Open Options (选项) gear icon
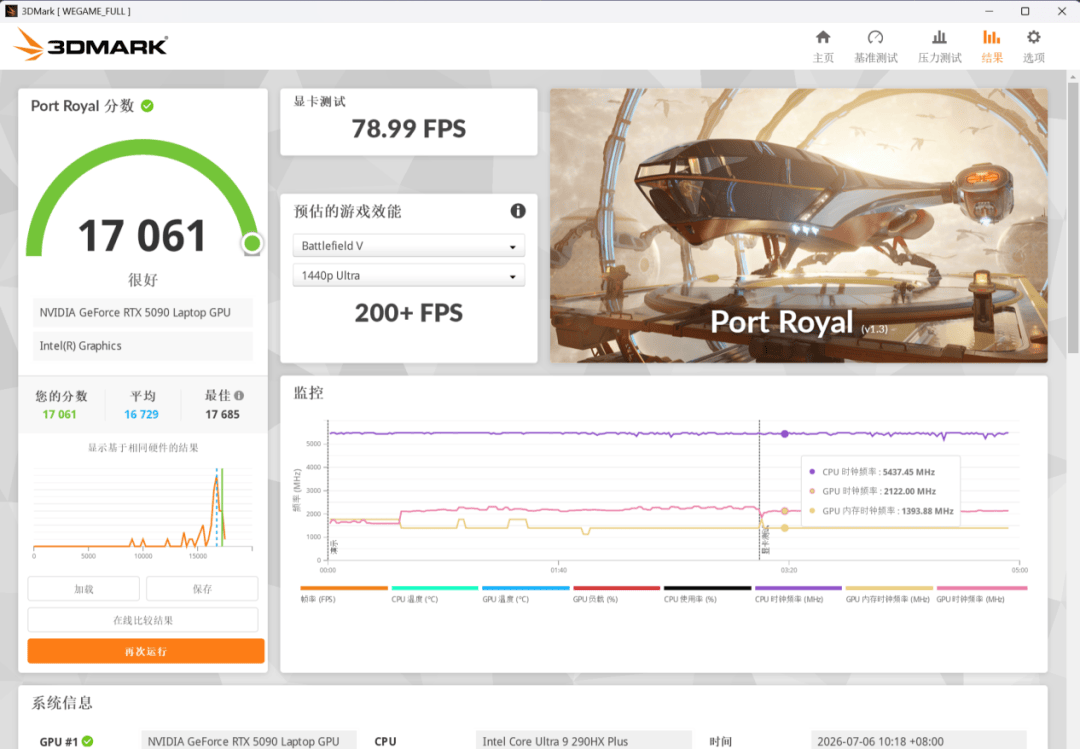The height and width of the screenshot is (749, 1080). 1033,37
